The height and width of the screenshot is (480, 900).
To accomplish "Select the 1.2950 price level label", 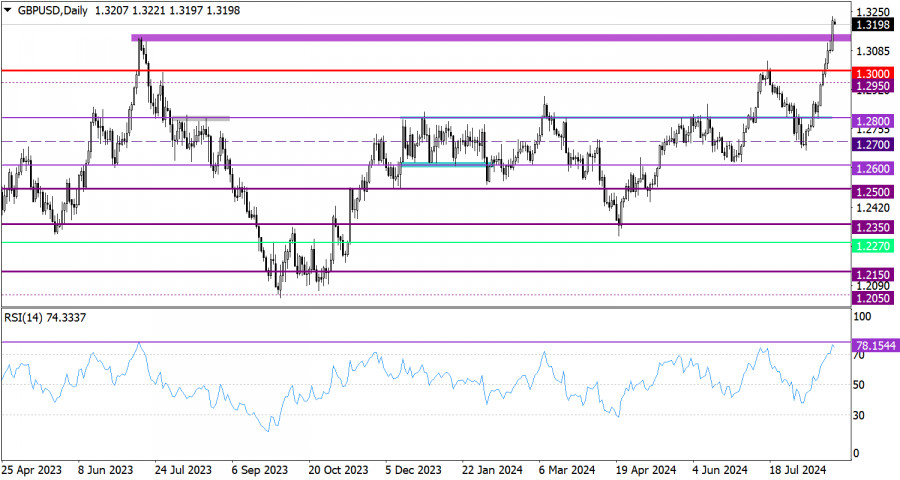I will 873,86.
